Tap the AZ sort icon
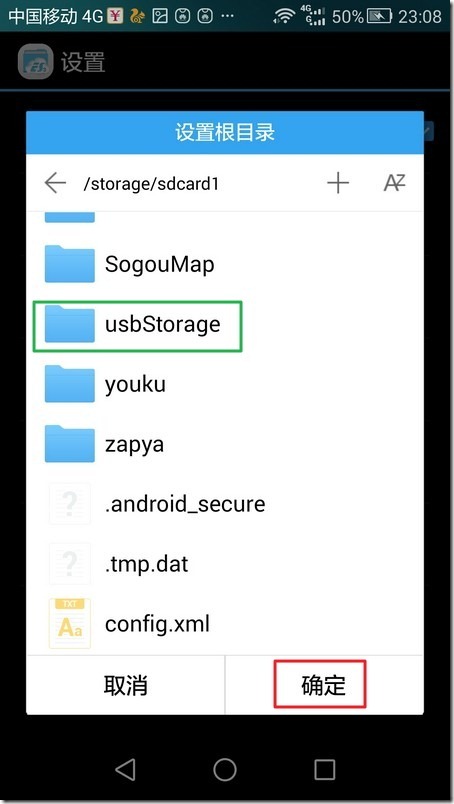The height and width of the screenshot is (804, 454). [x=394, y=183]
